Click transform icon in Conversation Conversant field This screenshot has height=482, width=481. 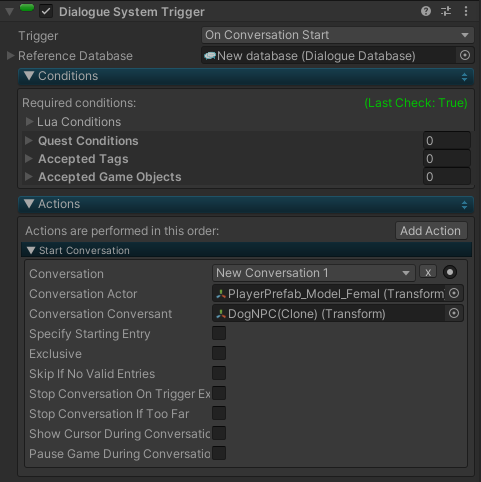(221, 314)
